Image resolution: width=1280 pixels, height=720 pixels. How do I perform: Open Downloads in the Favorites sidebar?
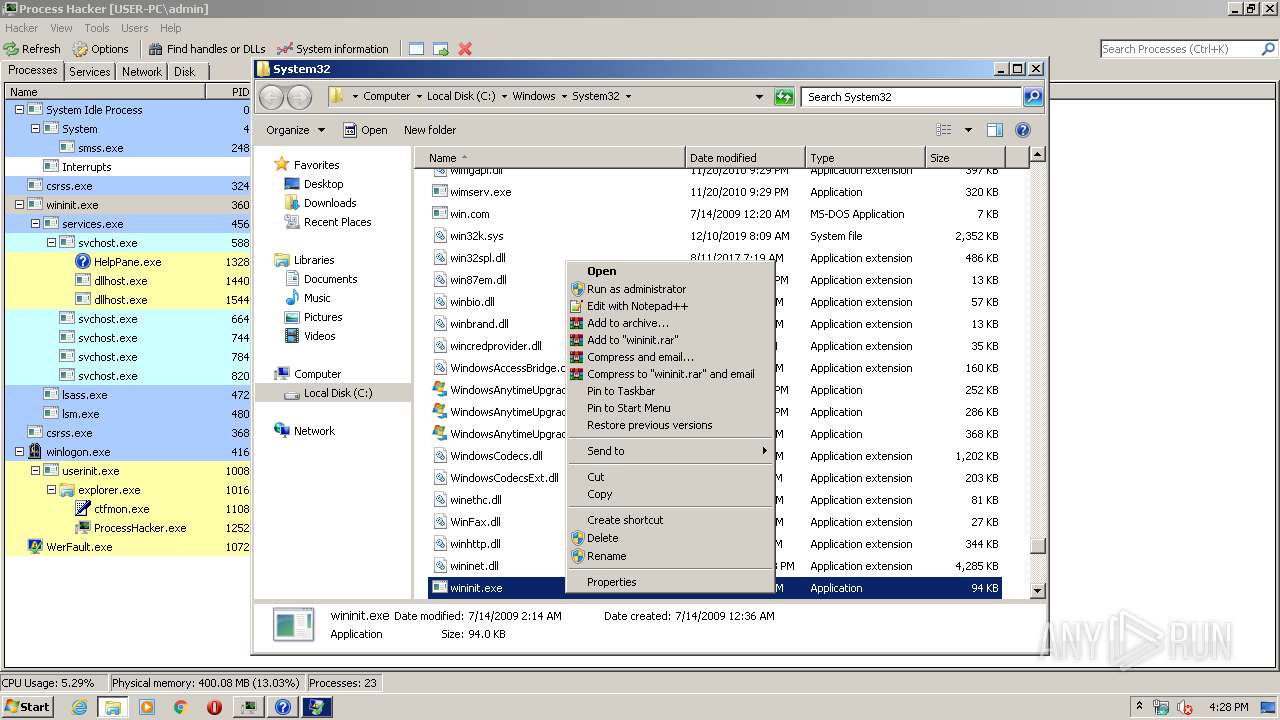click(330, 203)
